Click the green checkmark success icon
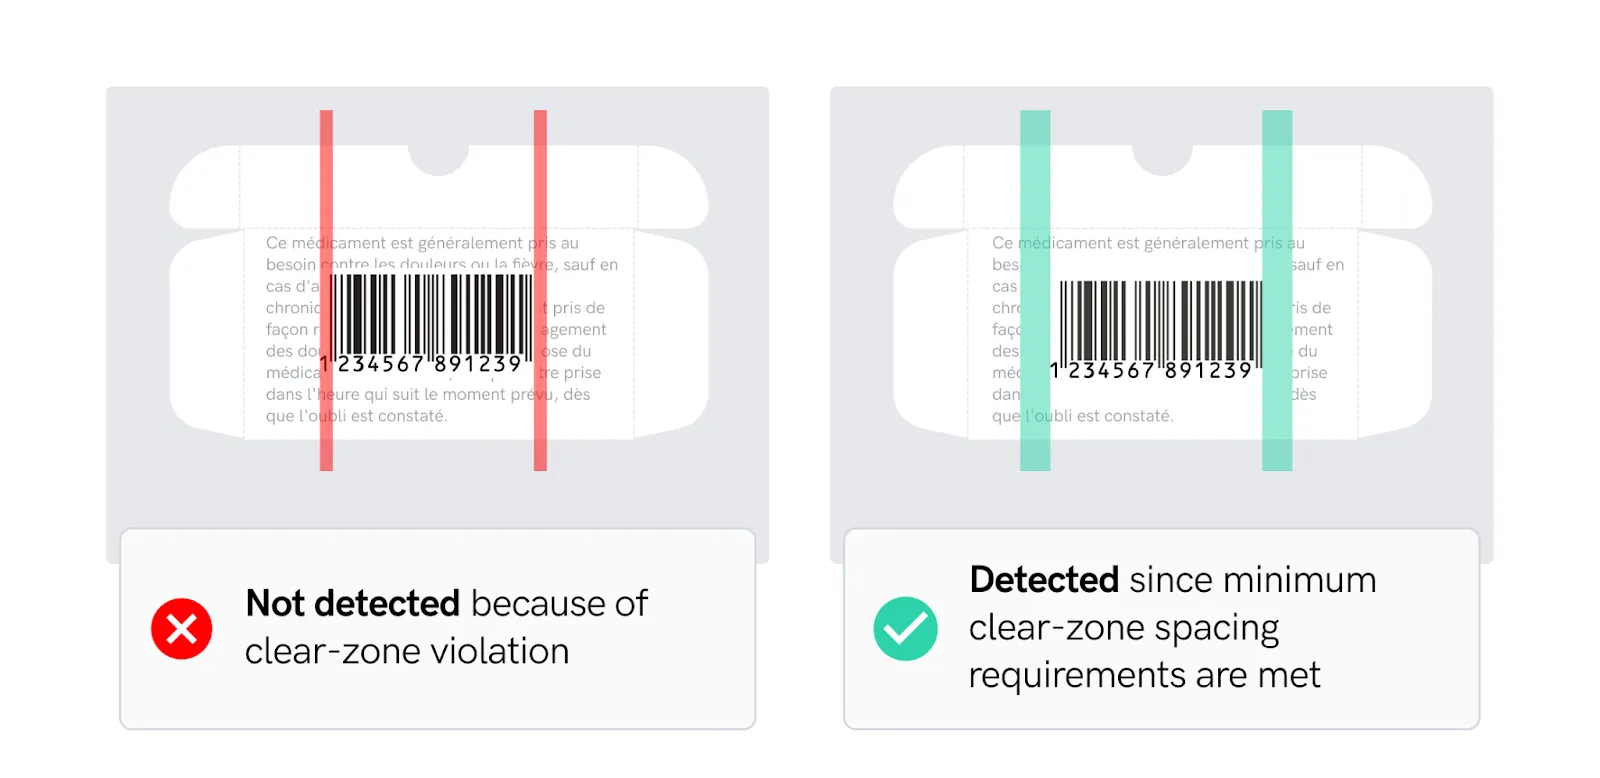1600x778 pixels. coord(905,629)
